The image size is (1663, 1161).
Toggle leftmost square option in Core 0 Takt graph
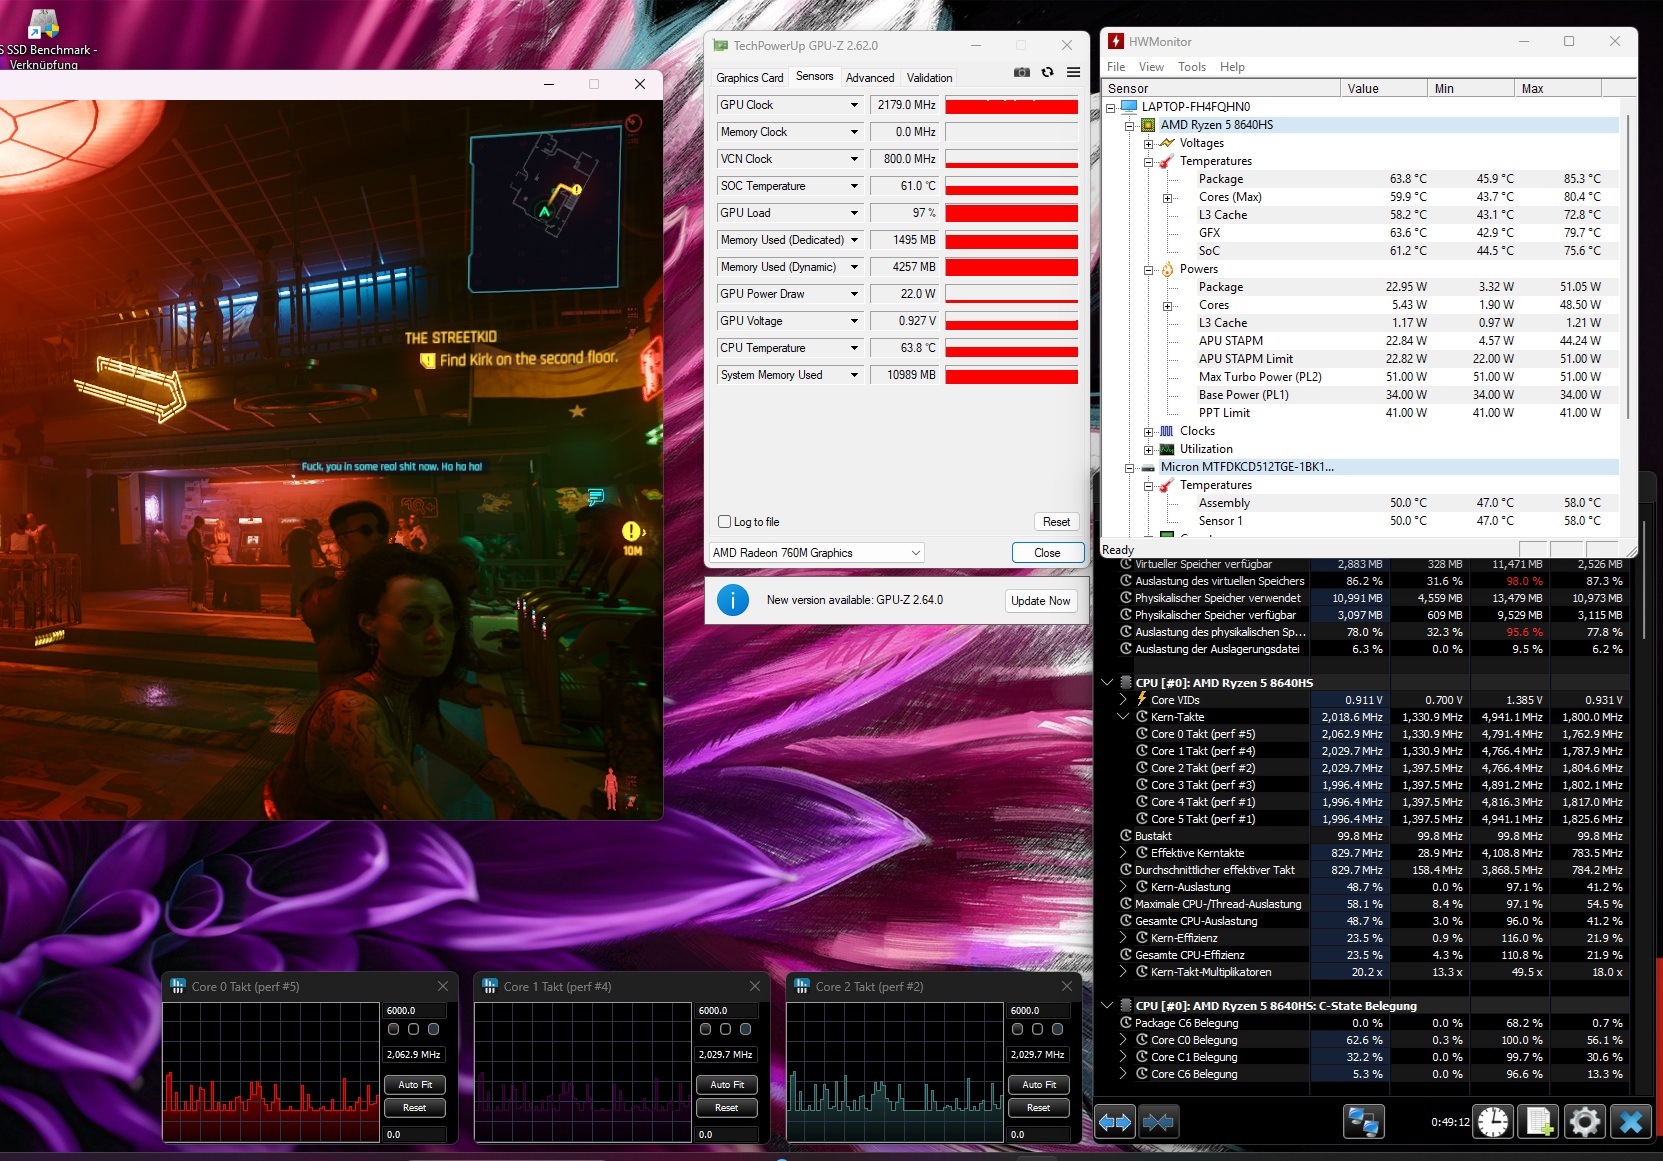[393, 1029]
